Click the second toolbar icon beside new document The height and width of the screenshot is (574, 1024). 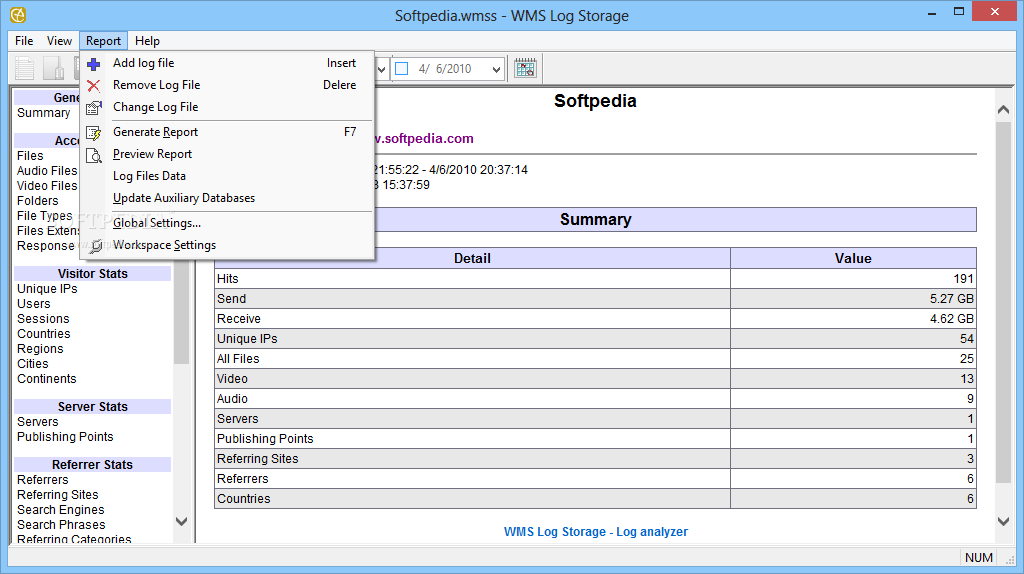pos(54,69)
